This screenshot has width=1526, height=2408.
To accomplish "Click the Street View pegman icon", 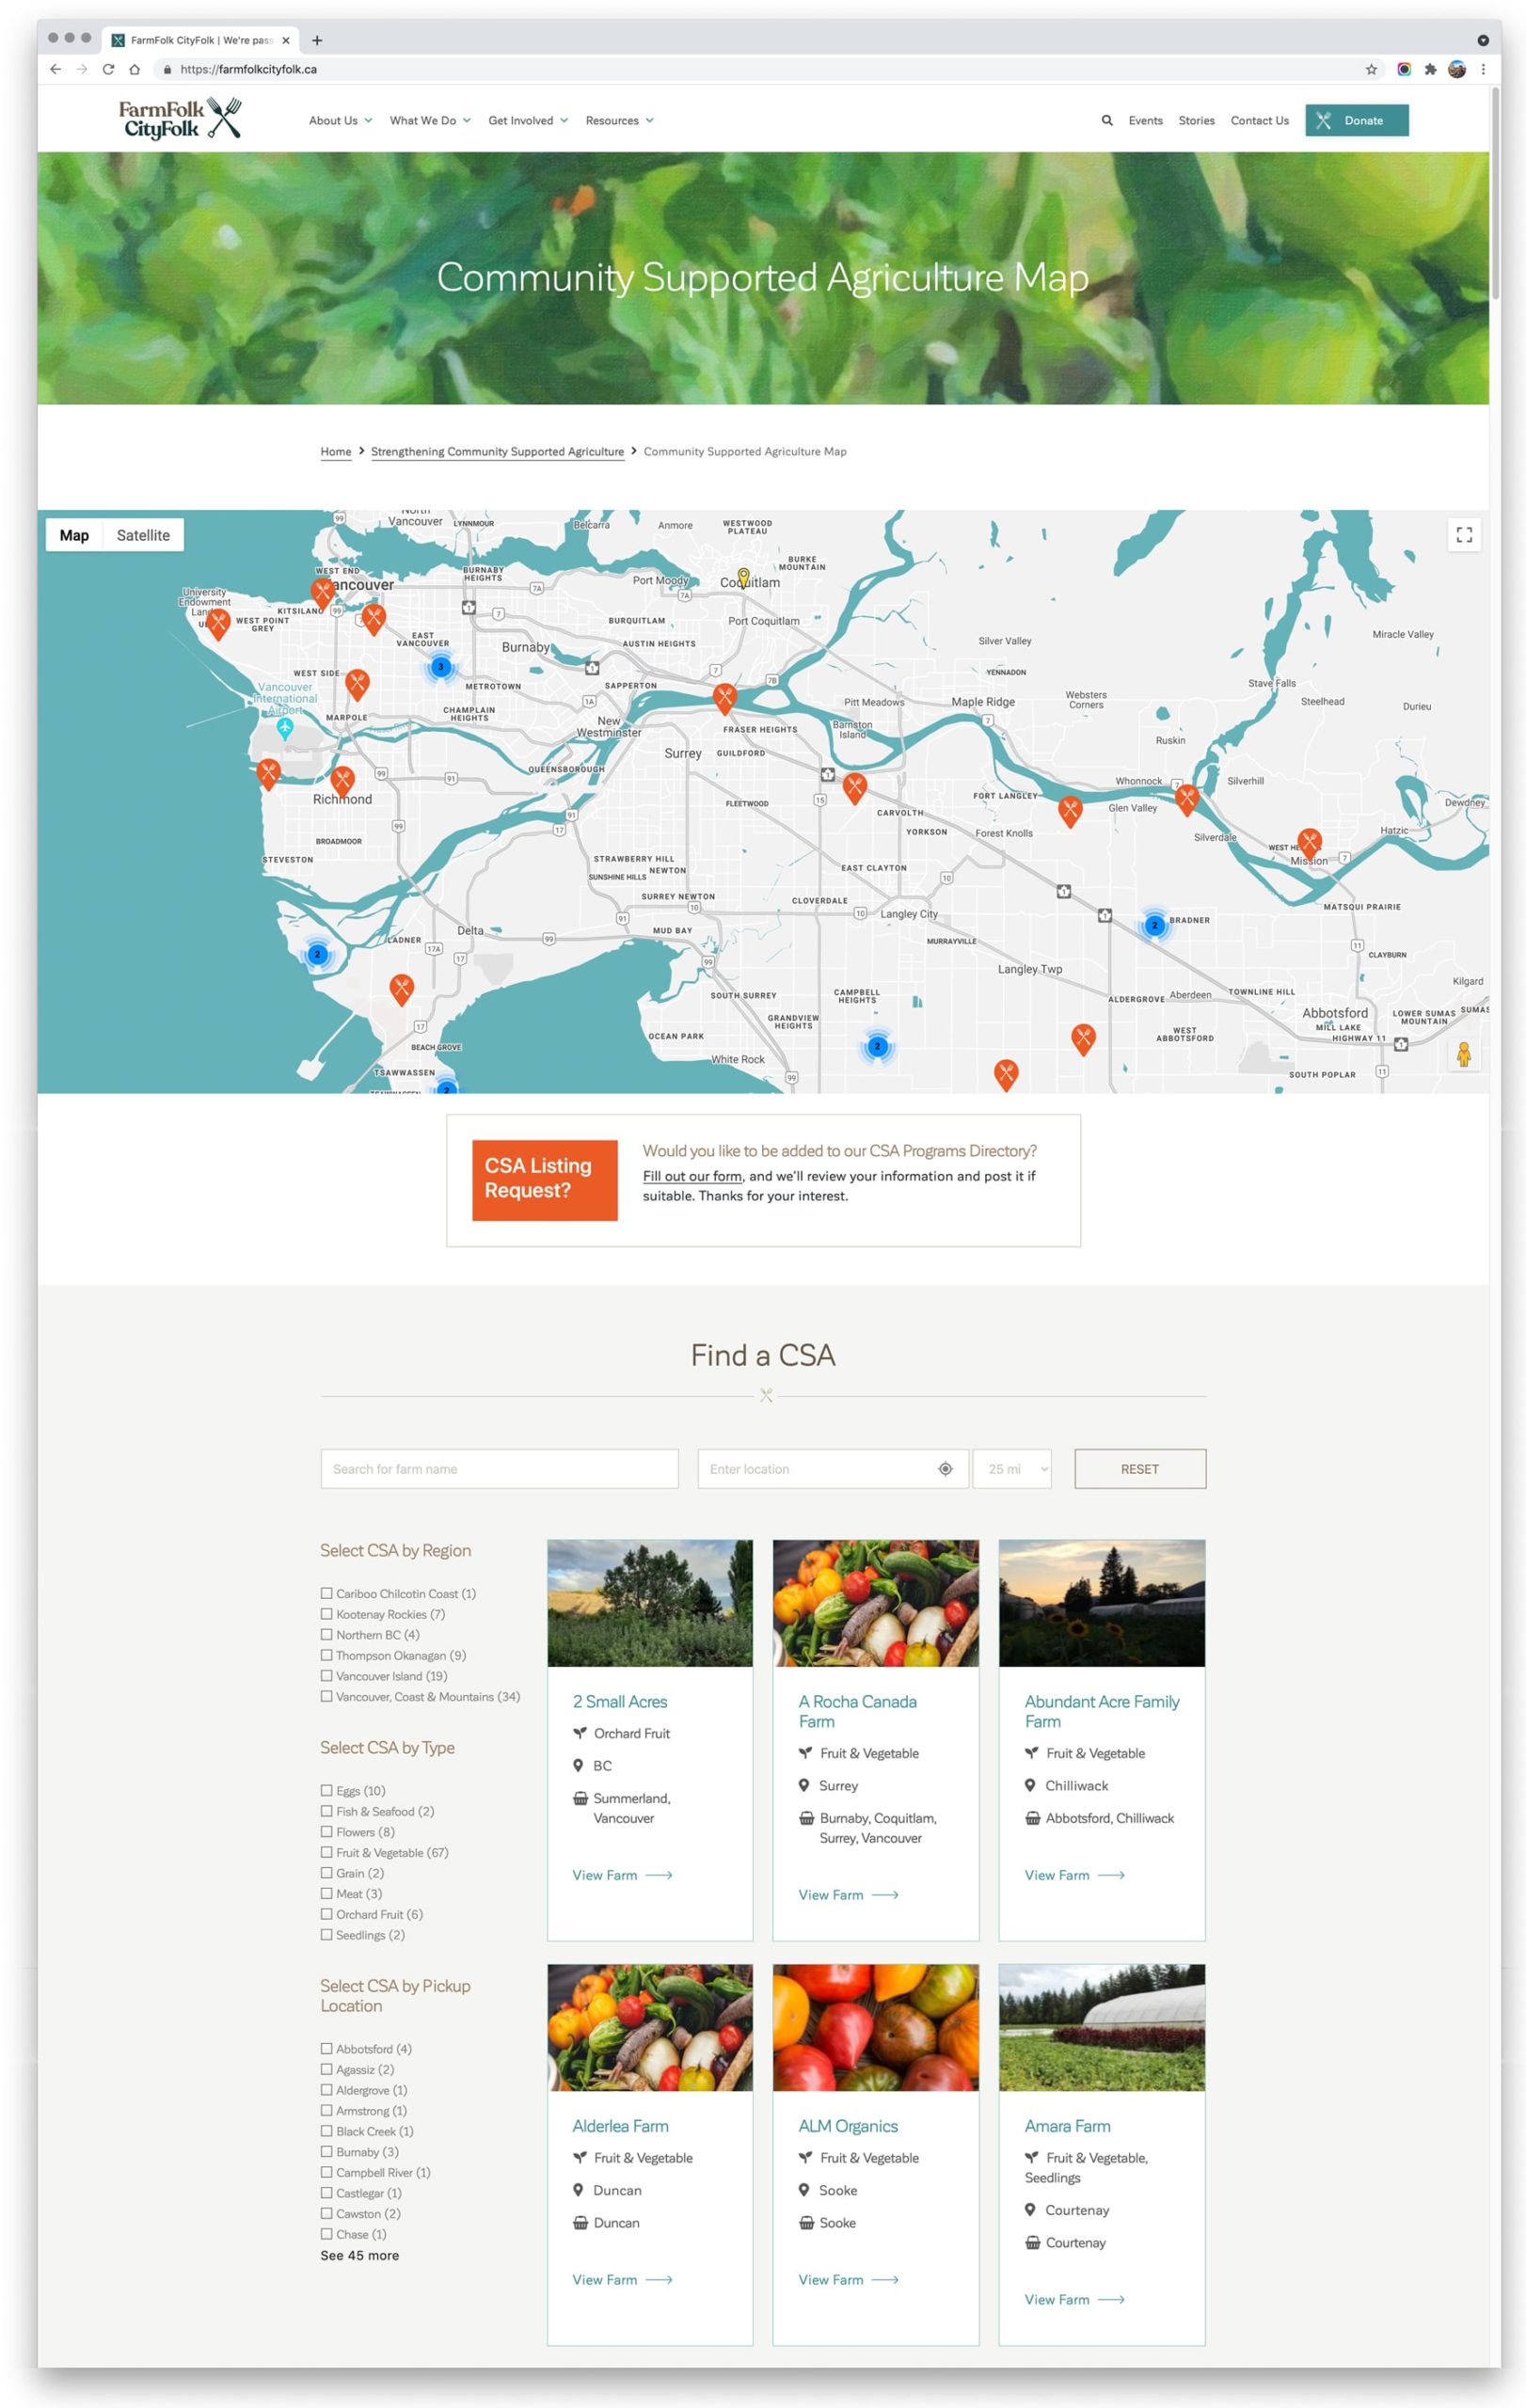I will [x=1463, y=1054].
